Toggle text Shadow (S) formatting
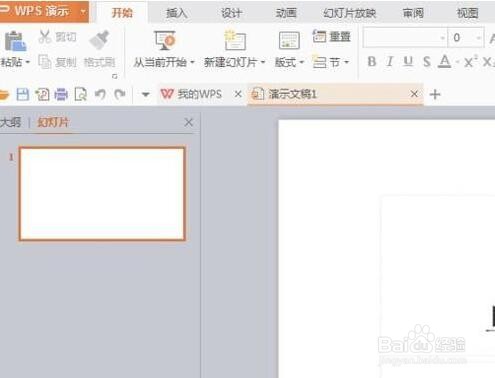The image size is (495, 378). pyautogui.click(x=427, y=62)
